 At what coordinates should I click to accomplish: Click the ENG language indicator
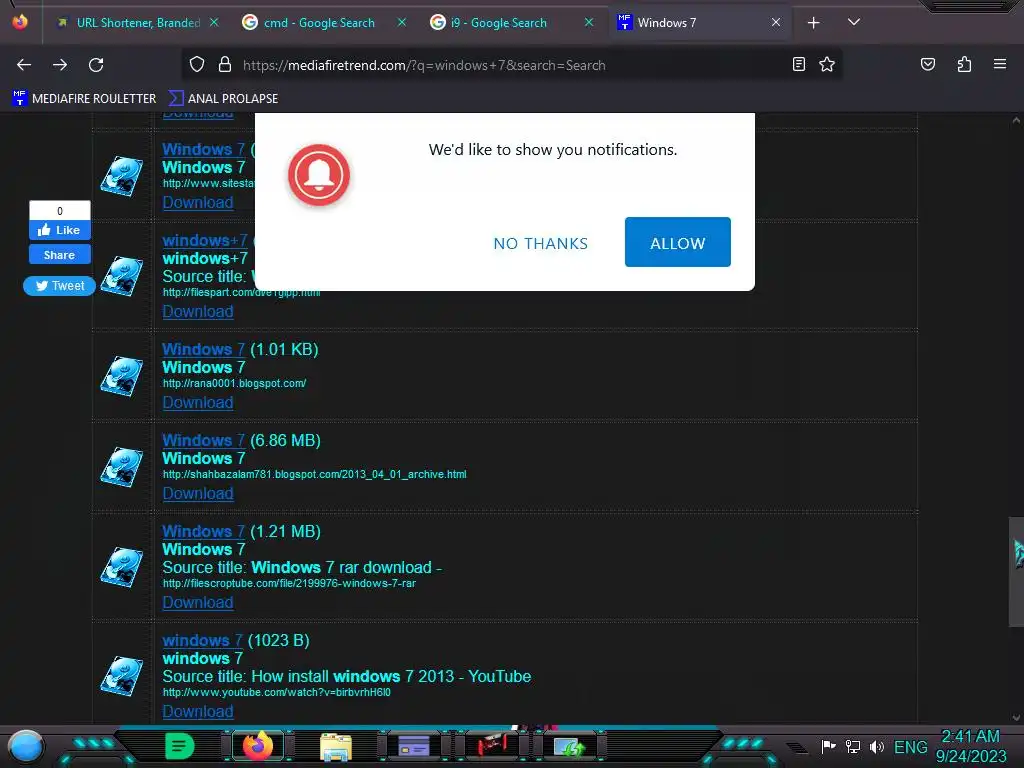pyautogui.click(x=910, y=746)
